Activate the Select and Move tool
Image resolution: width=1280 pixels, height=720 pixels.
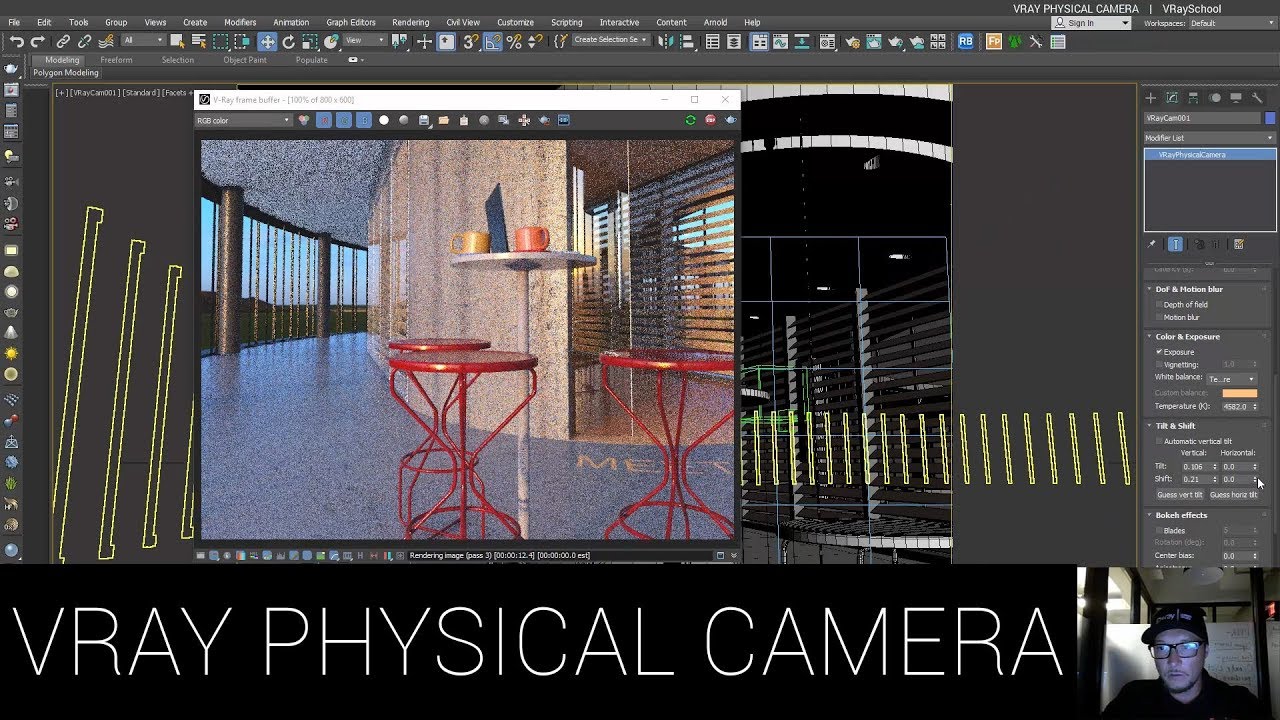click(x=267, y=41)
